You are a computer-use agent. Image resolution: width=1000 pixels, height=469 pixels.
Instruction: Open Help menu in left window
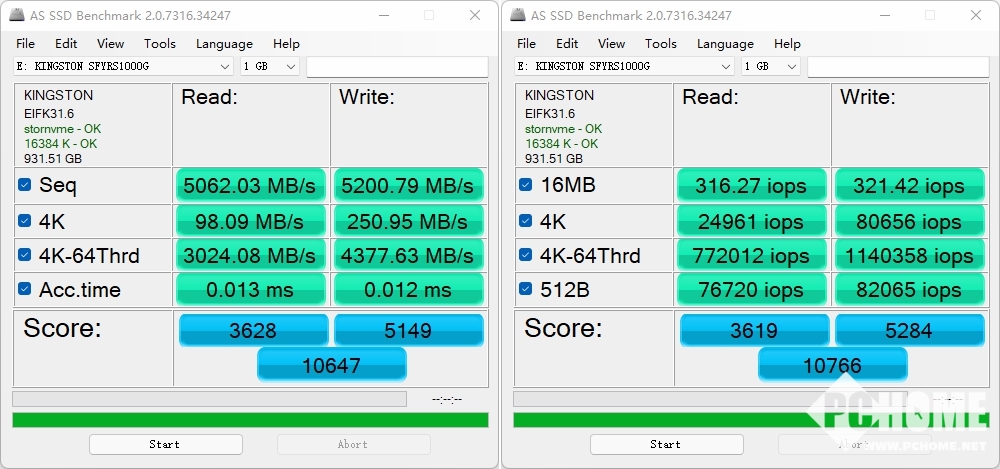click(x=286, y=43)
